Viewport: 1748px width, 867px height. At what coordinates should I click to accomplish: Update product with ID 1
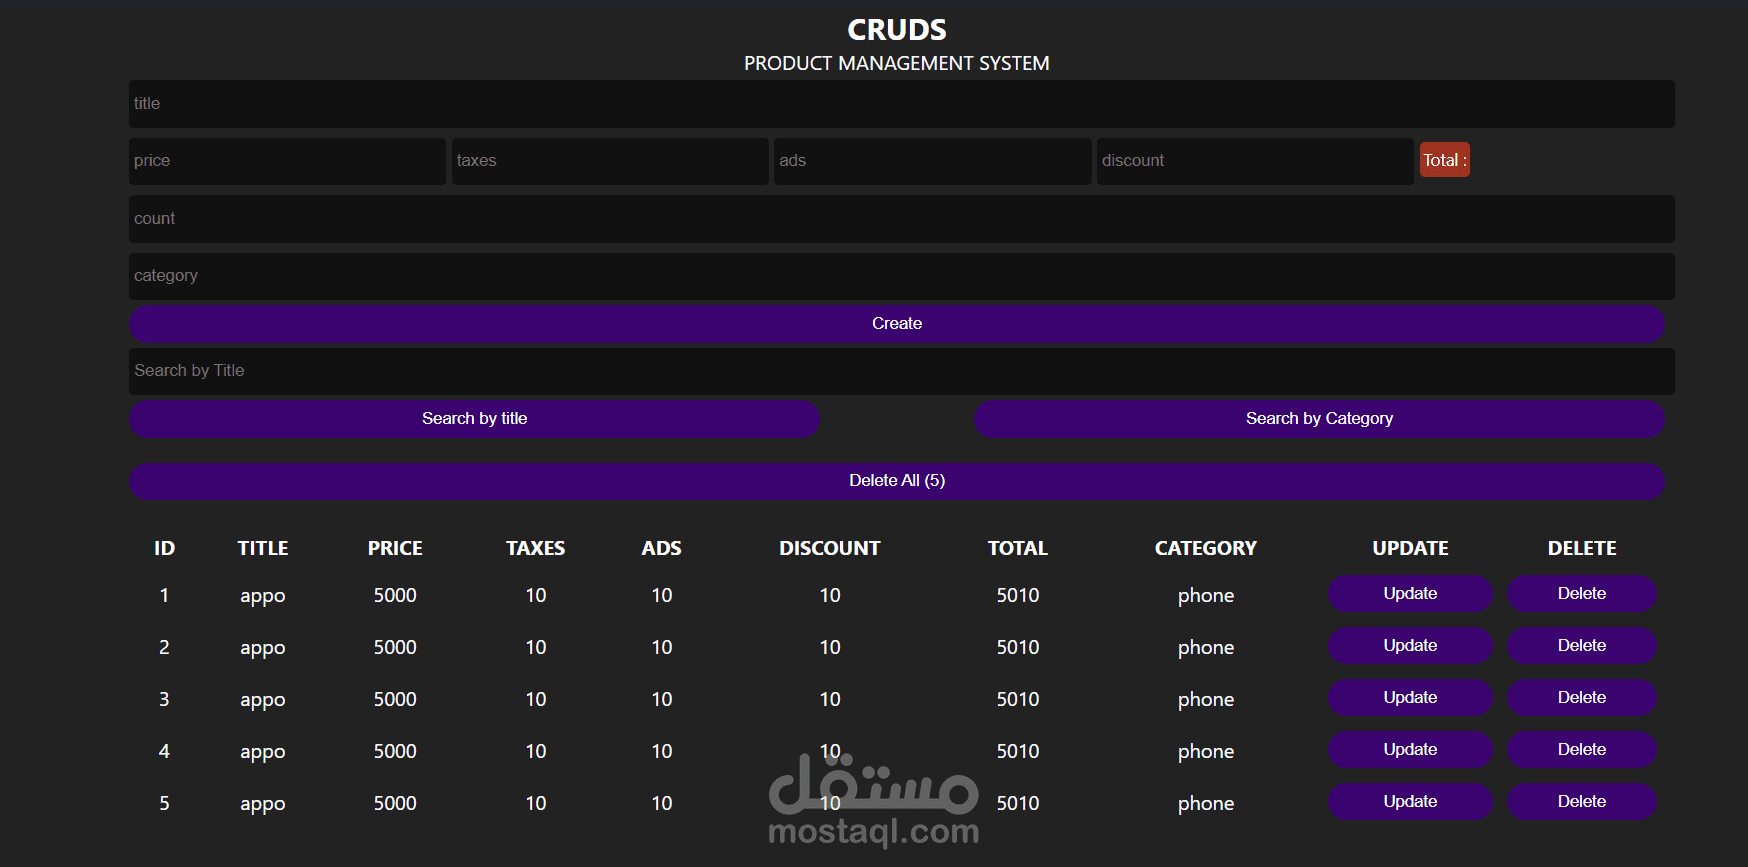point(1410,594)
